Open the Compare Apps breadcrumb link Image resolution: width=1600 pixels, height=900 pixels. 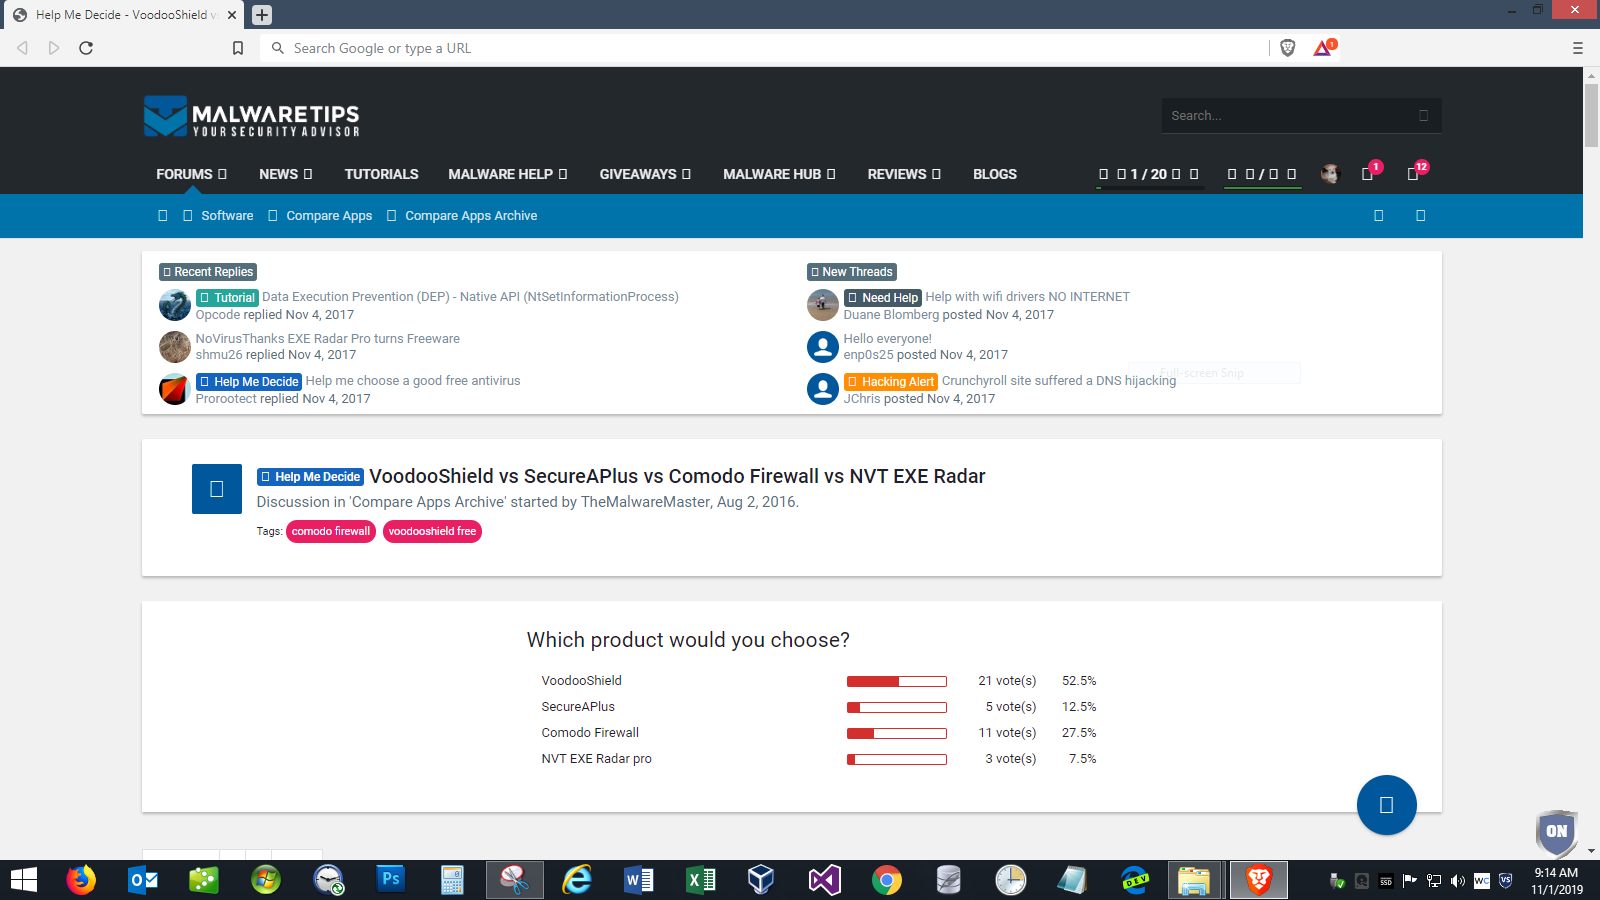(329, 216)
